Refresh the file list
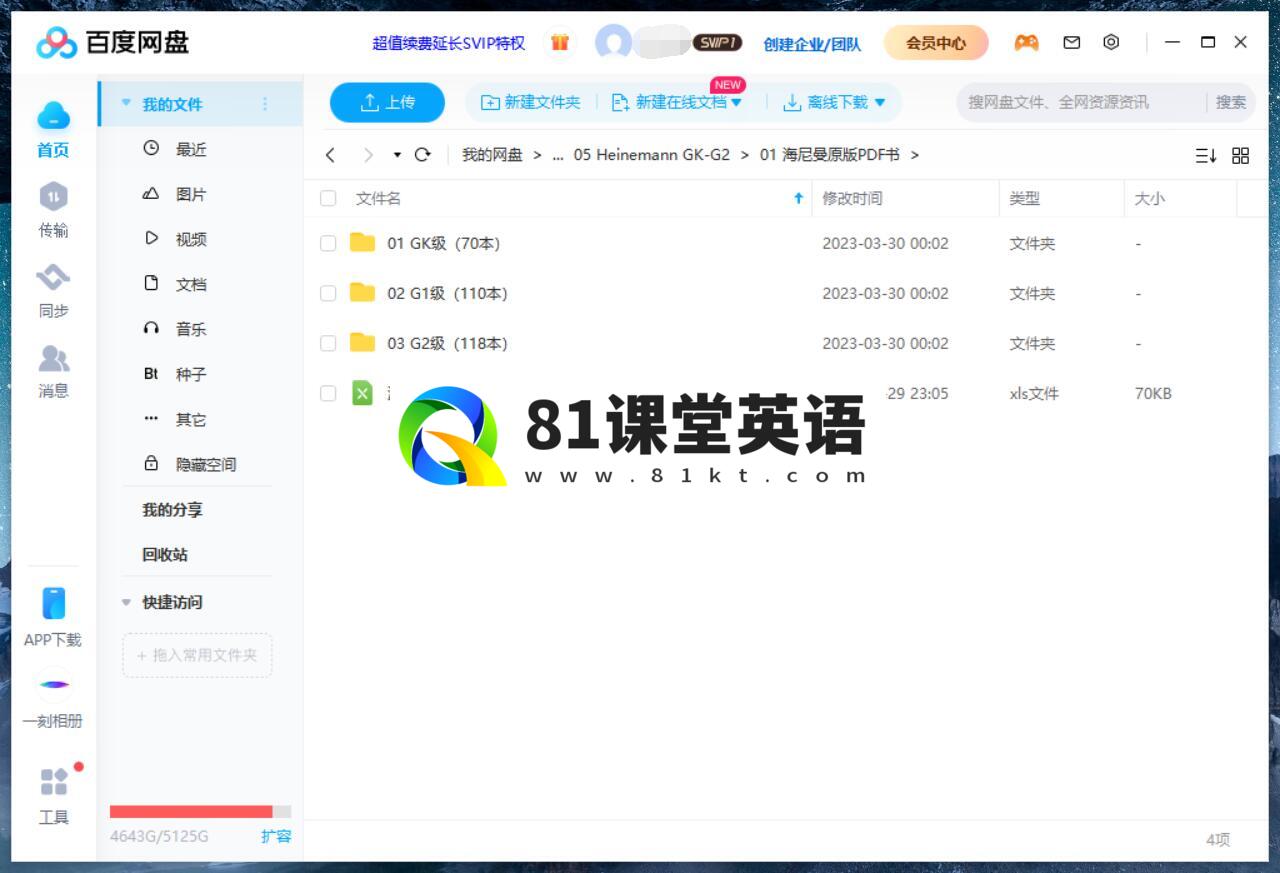Screen dimensions: 1280x873 point(422,155)
